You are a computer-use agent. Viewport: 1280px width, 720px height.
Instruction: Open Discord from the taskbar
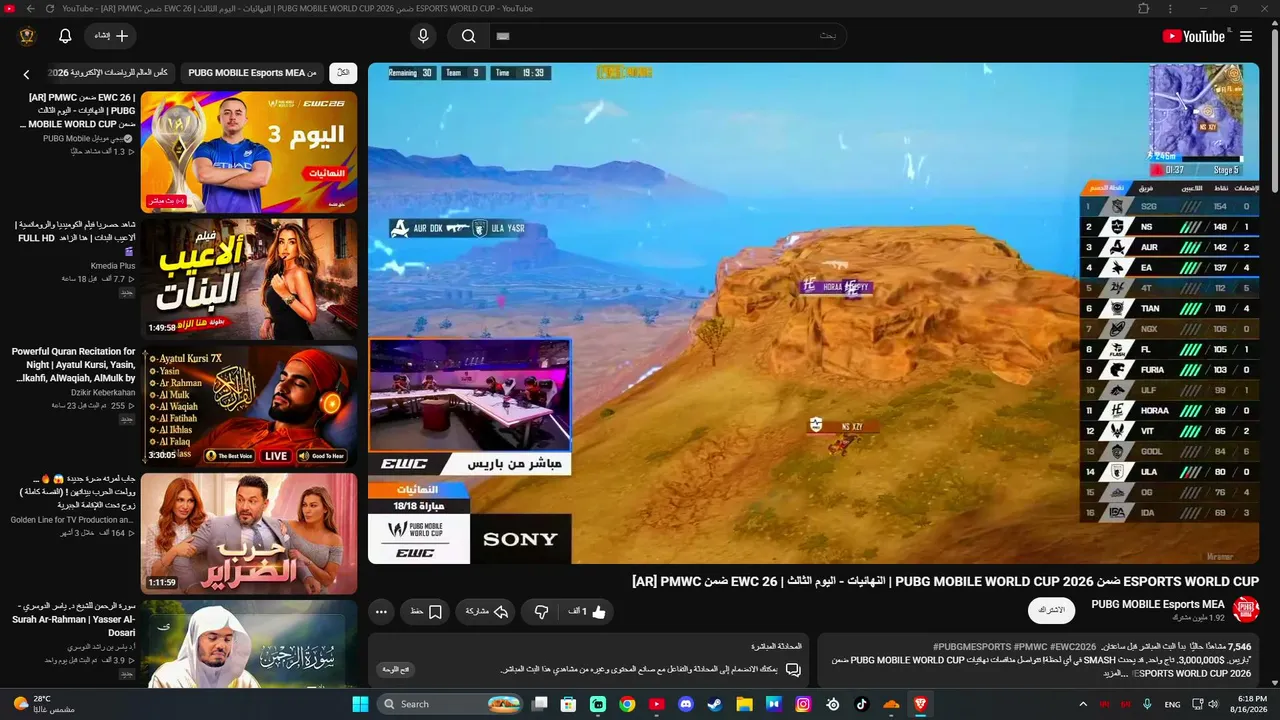point(685,704)
